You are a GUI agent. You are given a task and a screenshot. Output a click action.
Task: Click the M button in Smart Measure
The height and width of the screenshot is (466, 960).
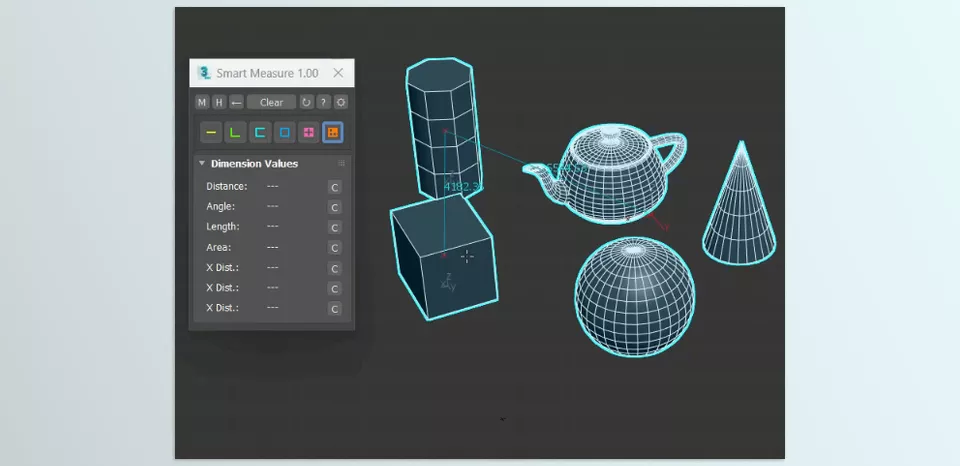[x=202, y=102]
